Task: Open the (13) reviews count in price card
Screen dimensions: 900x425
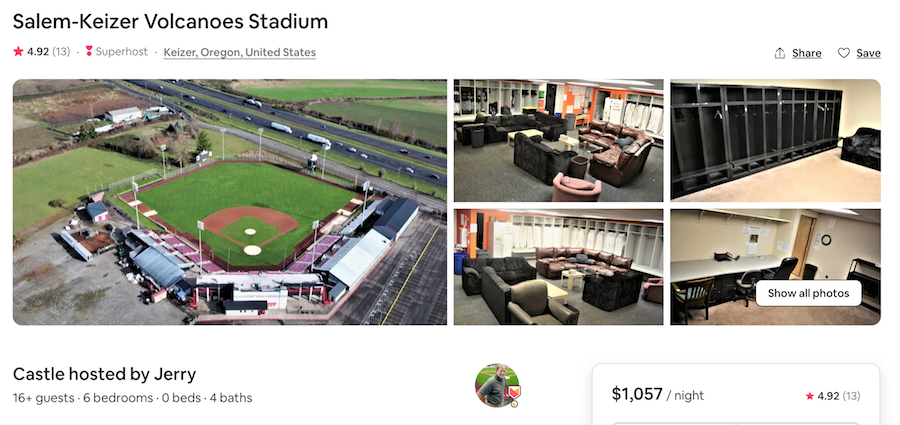Action: click(x=851, y=396)
